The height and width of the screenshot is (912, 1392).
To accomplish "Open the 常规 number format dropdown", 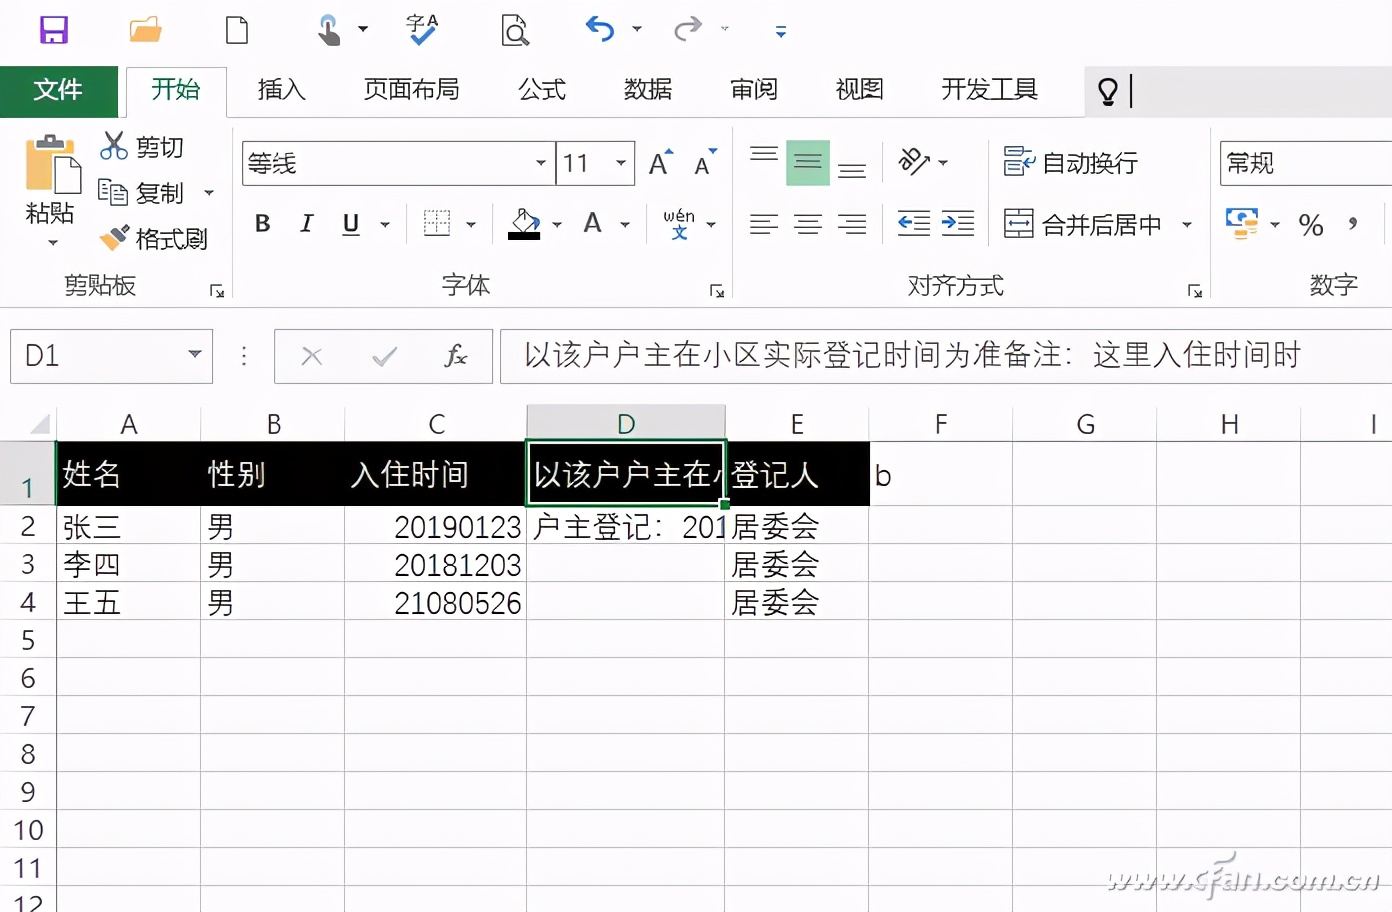I will pos(1306,163).
